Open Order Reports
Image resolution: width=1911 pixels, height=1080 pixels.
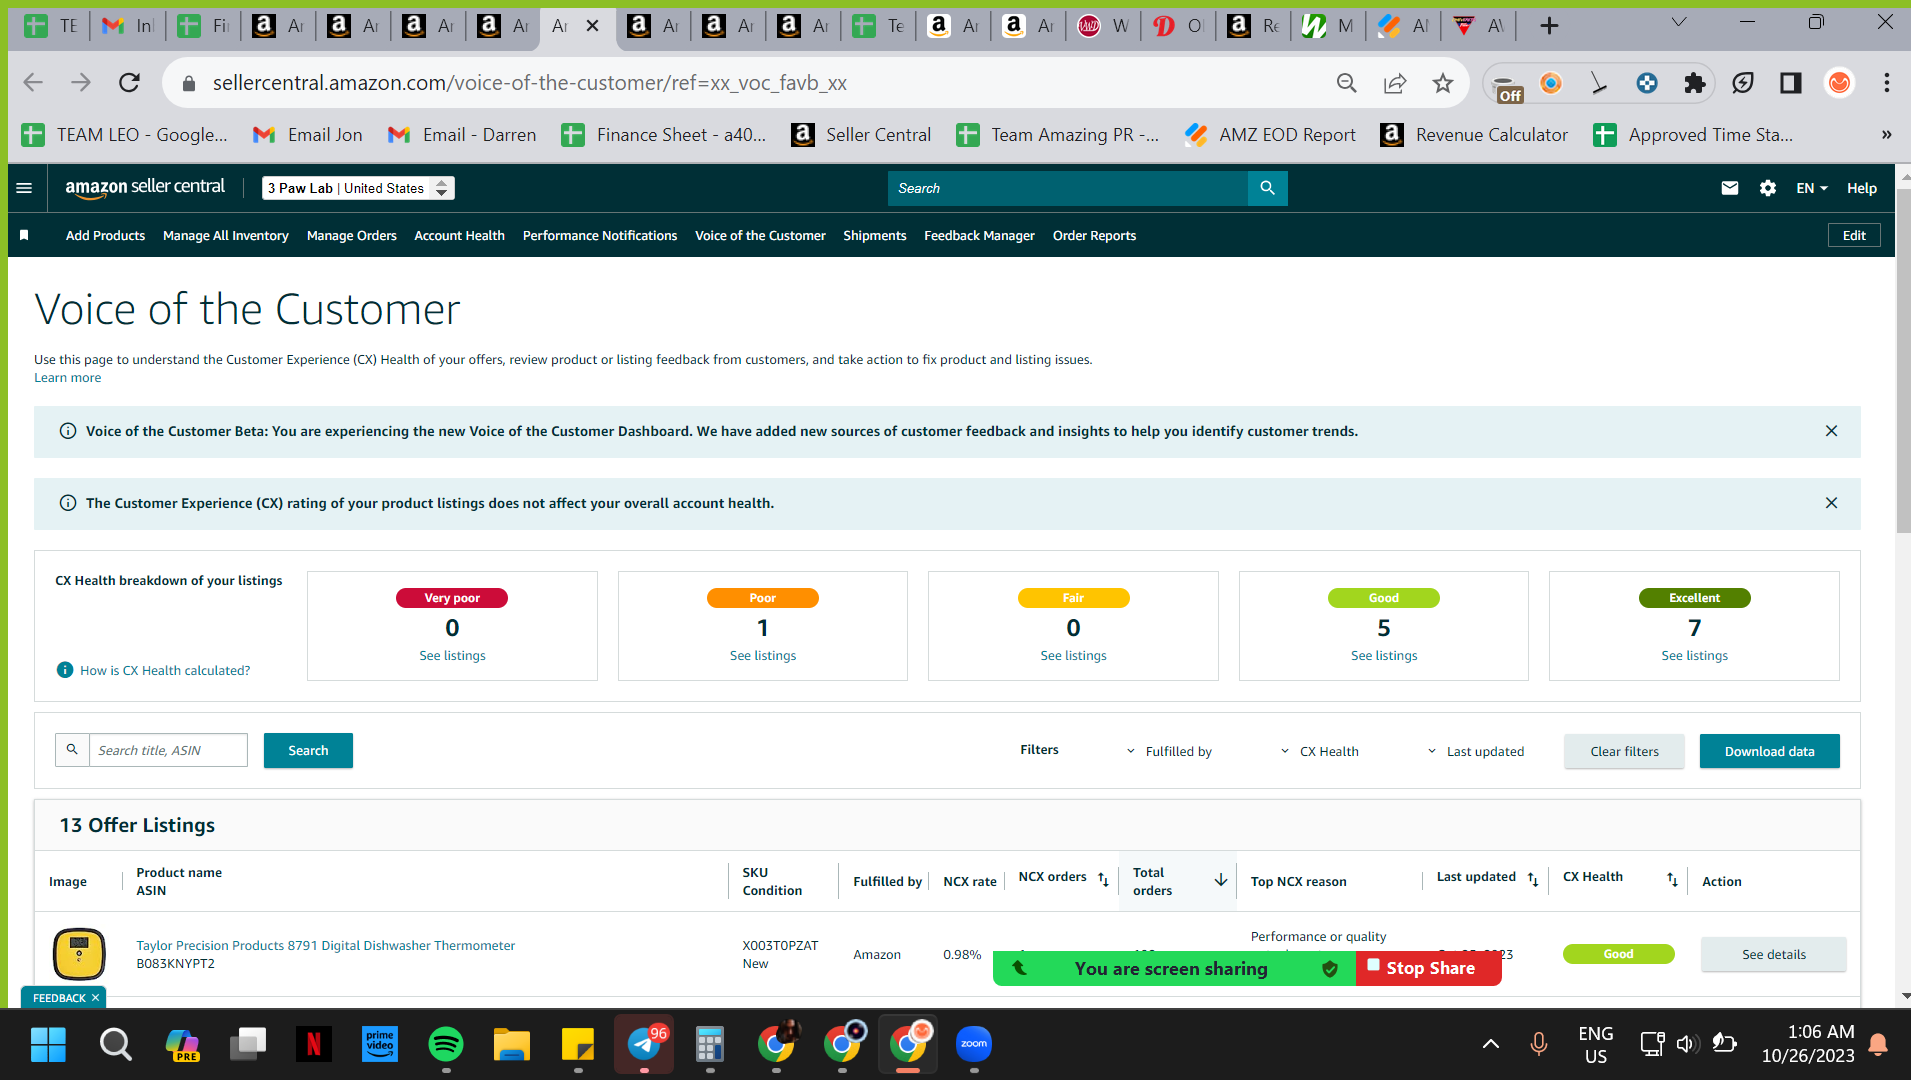pos(1094,235)
